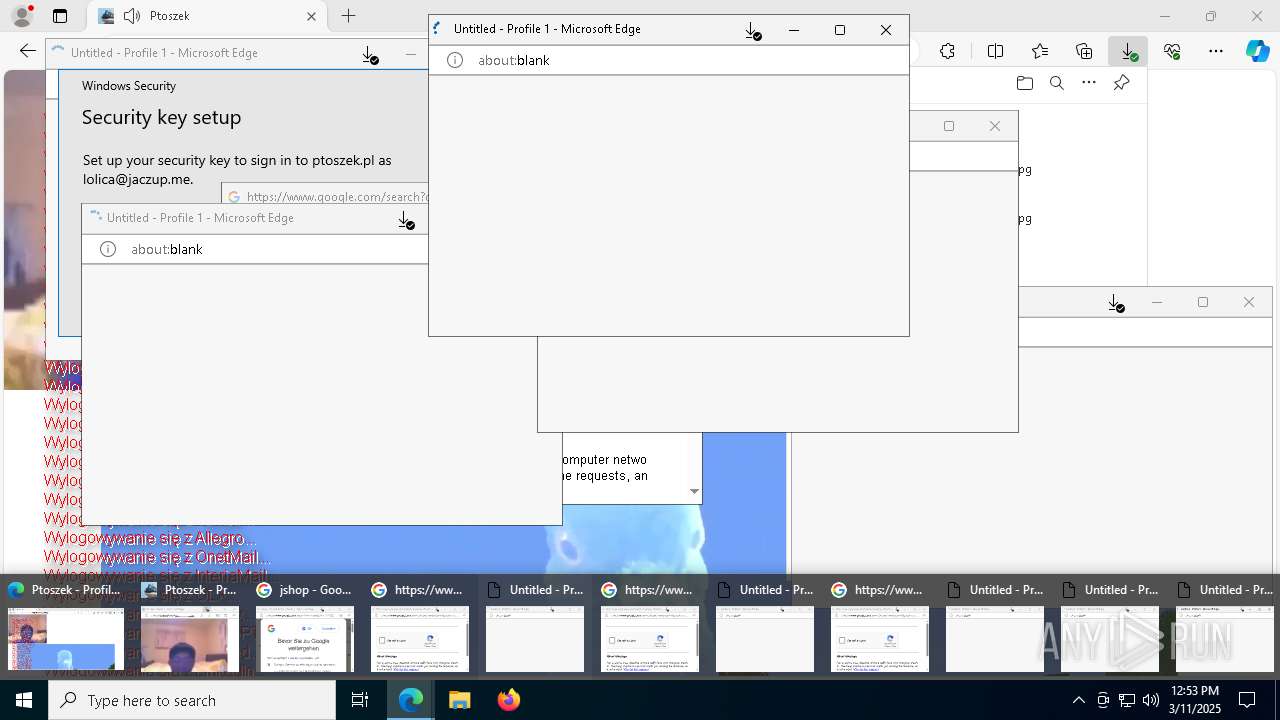The height and width of the screenshot is (720, 1280).
Task: Open downloads folder in downloads panel
Action: coord(1024,83)
